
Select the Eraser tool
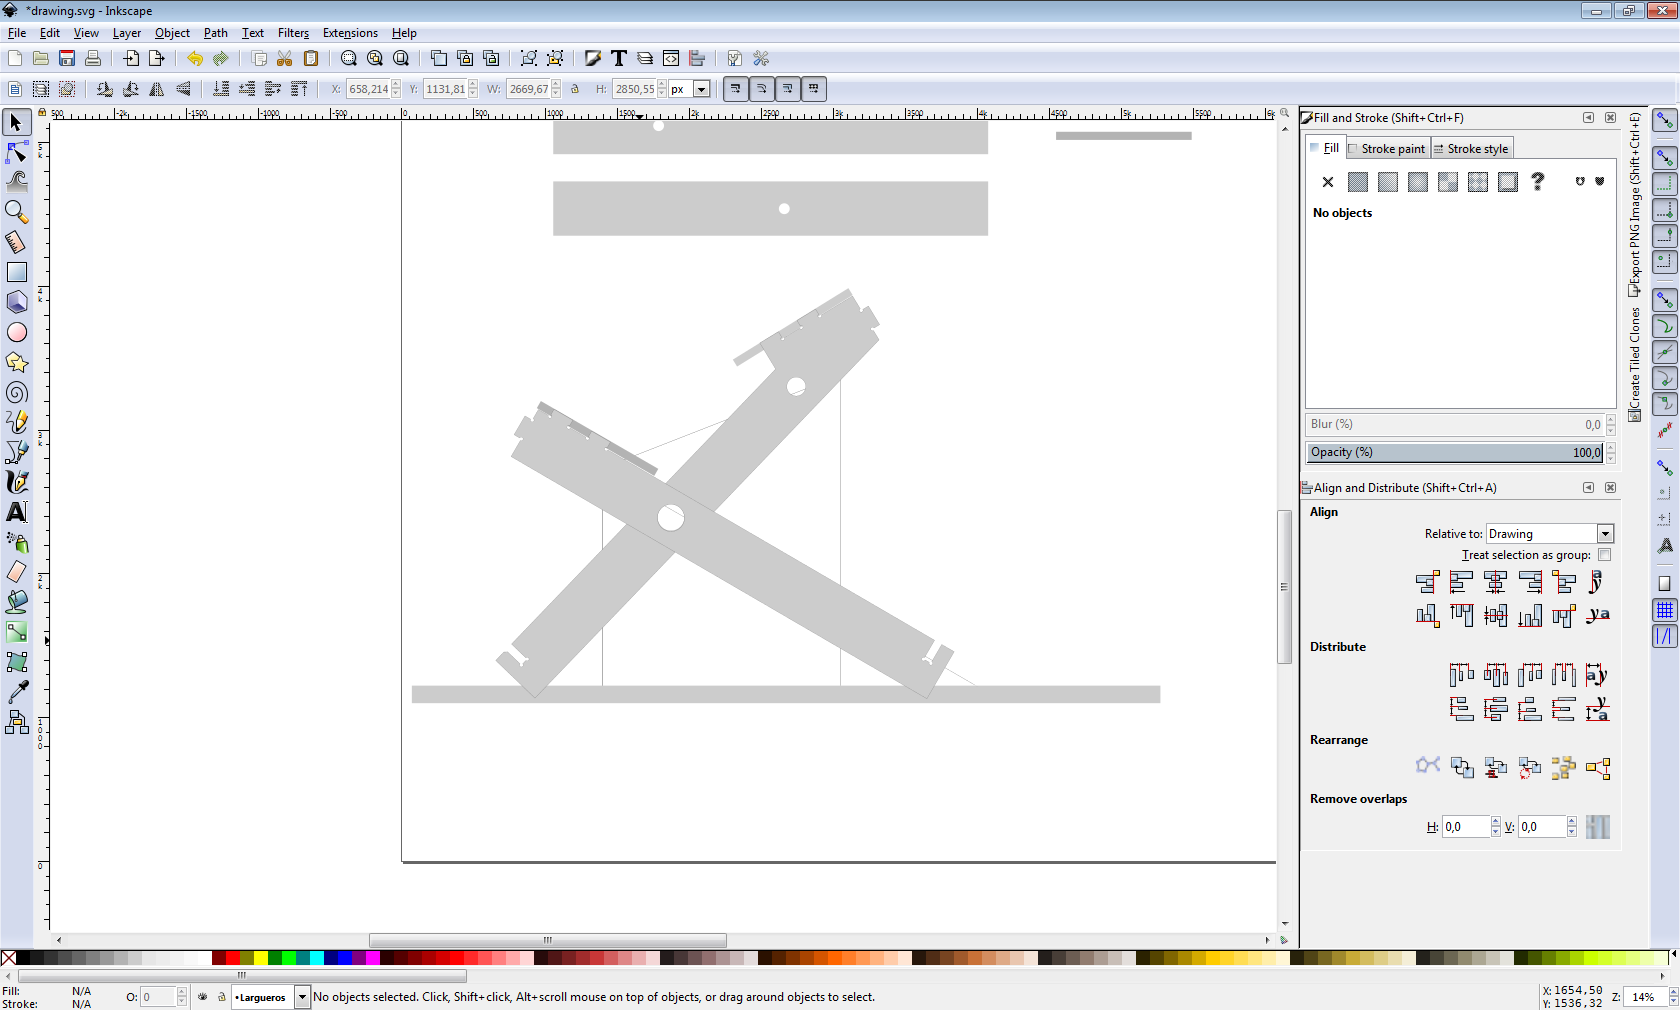point(16,572)
